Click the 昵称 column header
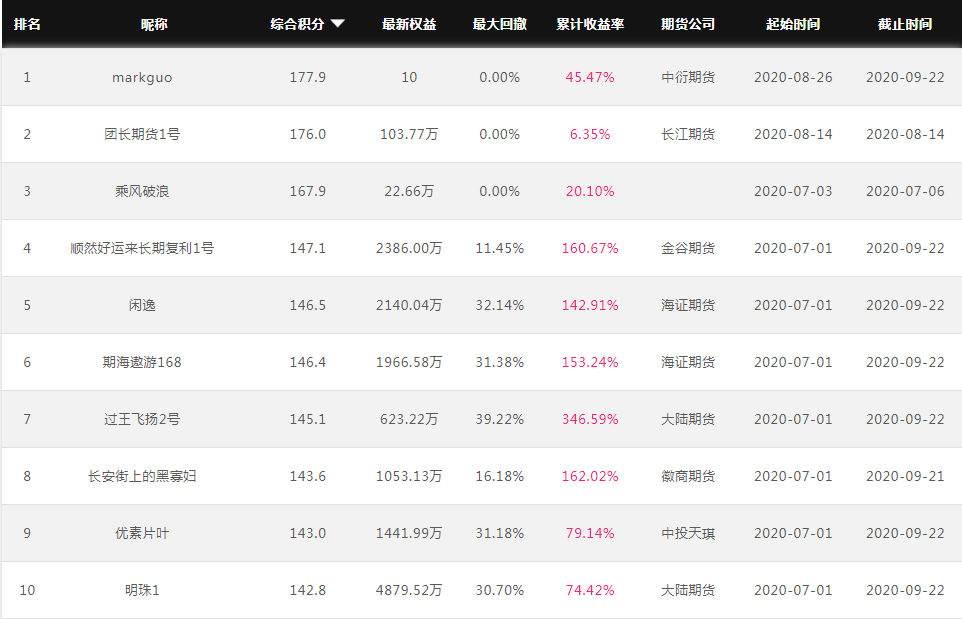Viewport: 962px width, 619px height. [154, 24]
